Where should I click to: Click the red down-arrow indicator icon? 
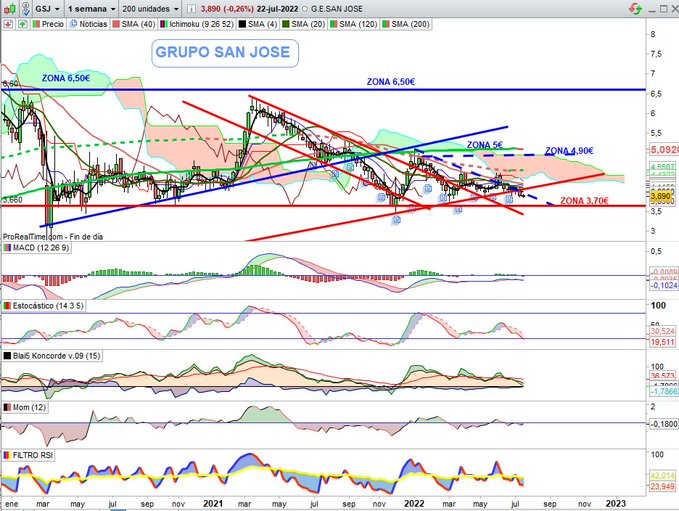[x=8, y=24]
